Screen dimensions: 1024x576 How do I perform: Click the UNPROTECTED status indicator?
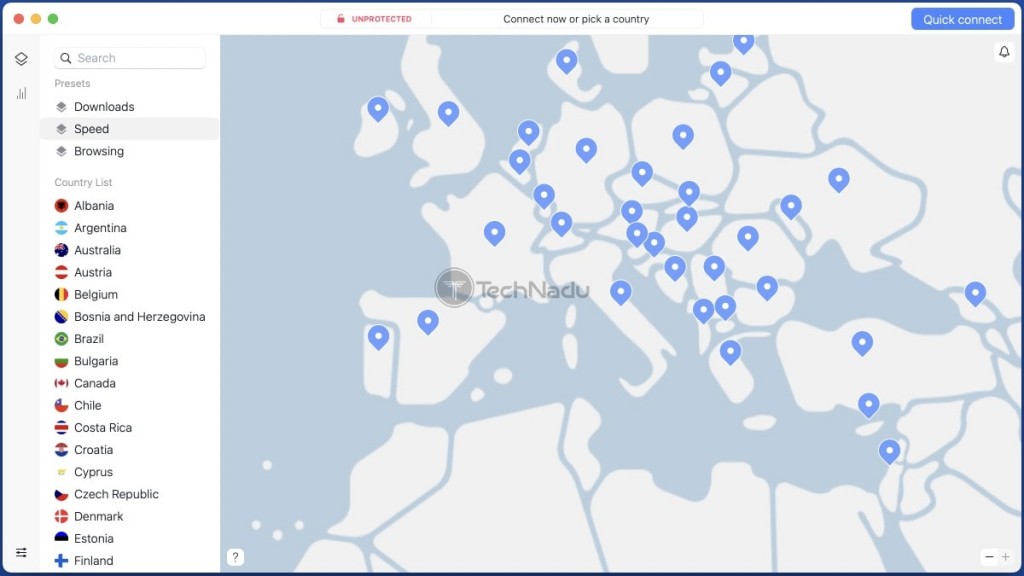[x=375, y=19]
